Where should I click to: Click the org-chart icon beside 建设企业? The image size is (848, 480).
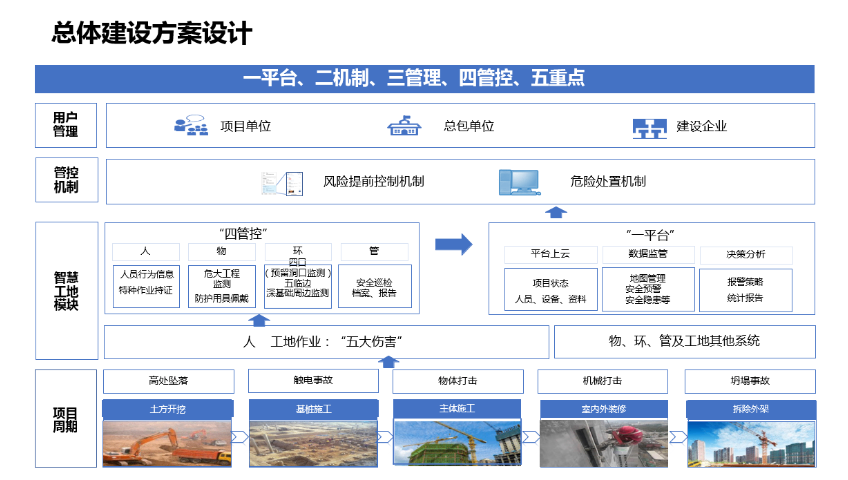click(x=649, y=127)
